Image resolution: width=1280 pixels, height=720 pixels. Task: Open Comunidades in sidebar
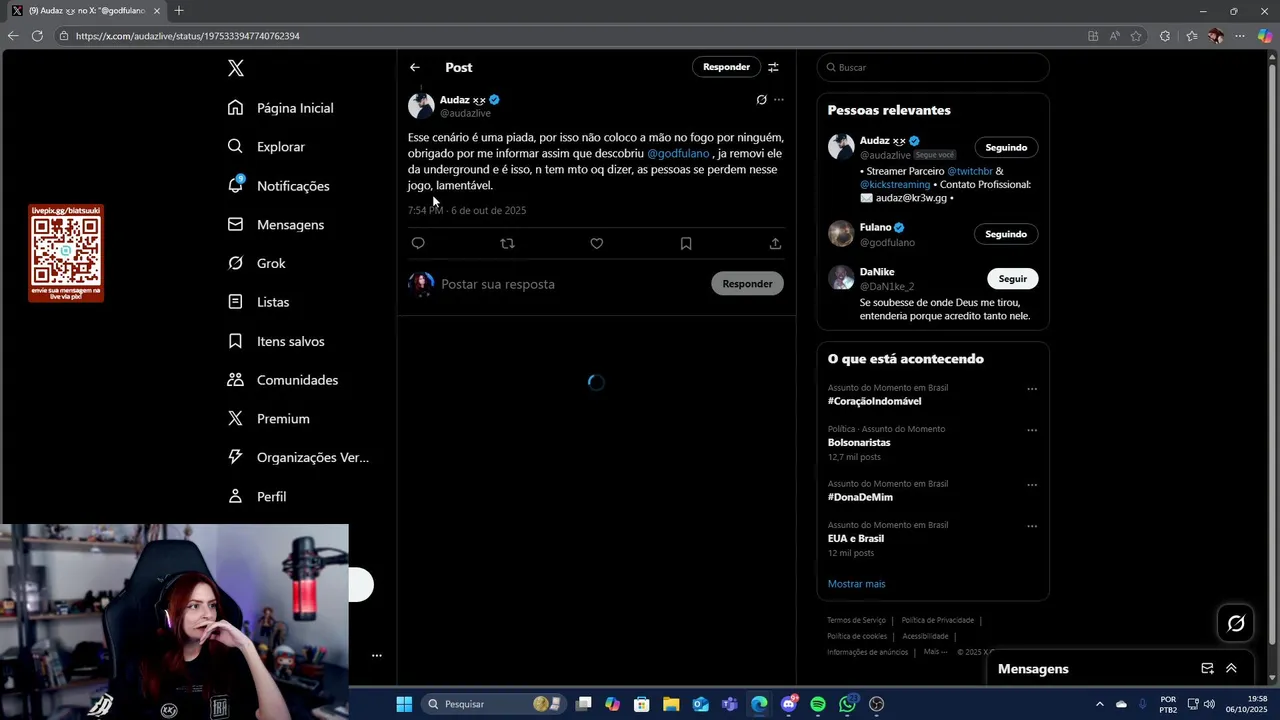pos(282,380)
